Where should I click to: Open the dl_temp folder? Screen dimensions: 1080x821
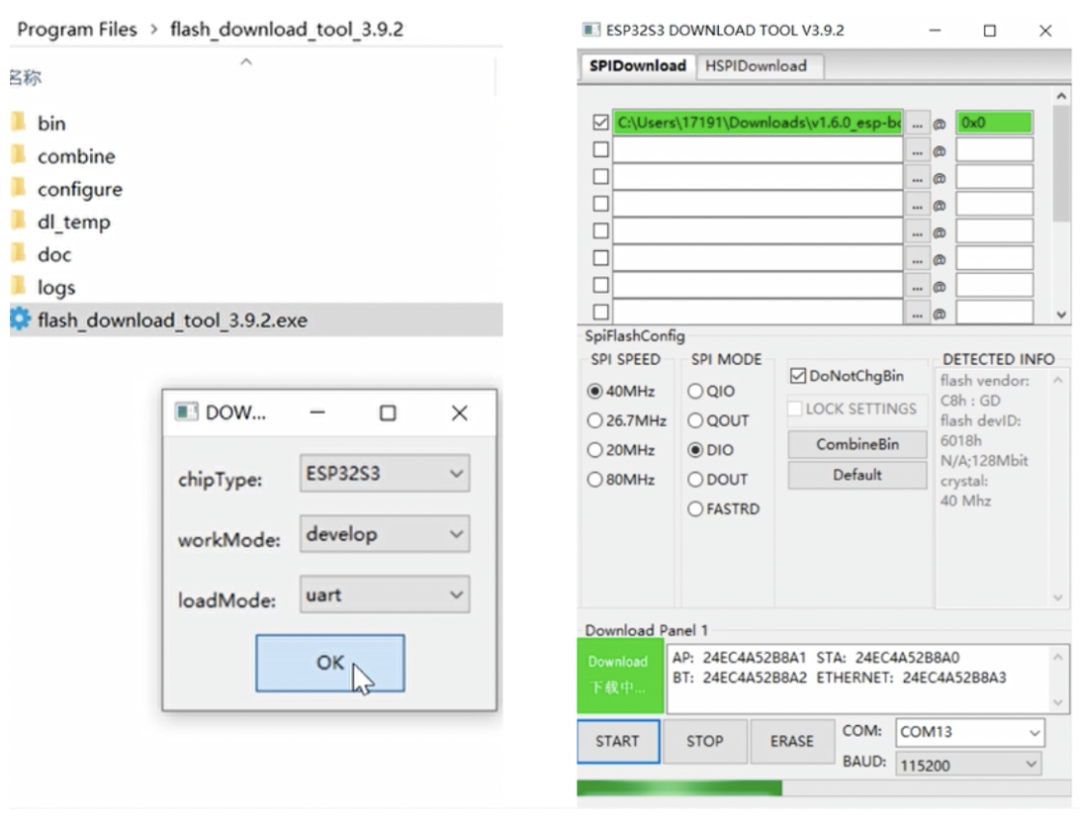(x=74, y=222)
